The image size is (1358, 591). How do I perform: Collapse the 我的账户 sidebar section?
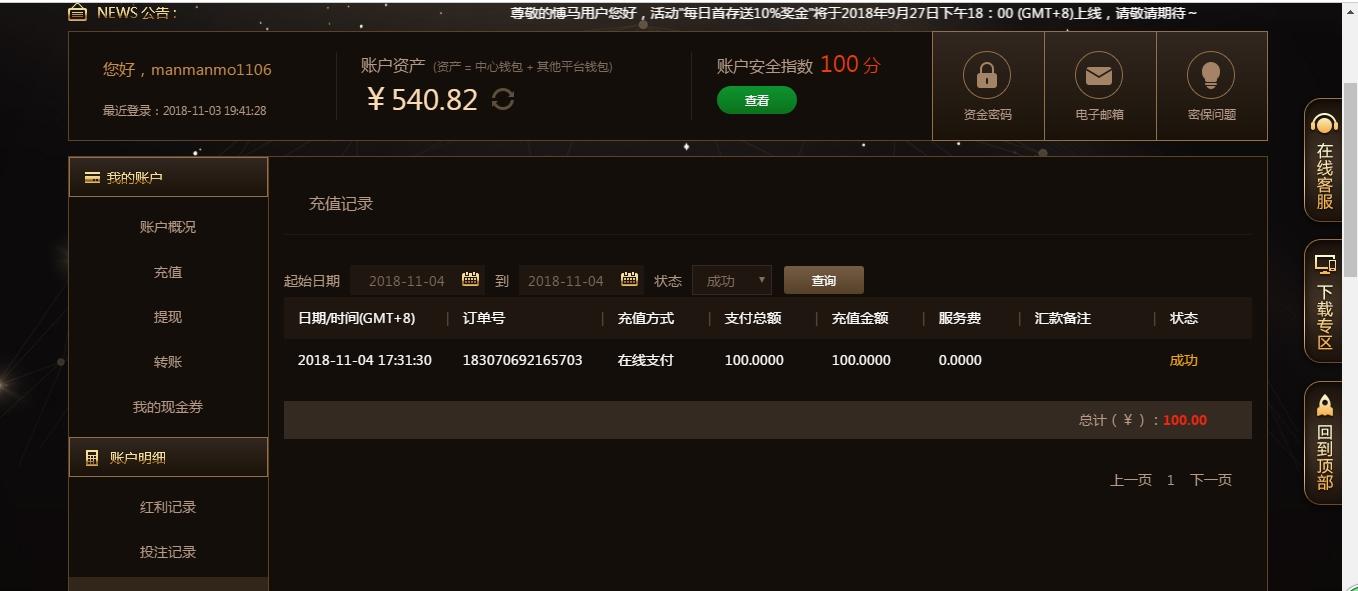point(168,177)
